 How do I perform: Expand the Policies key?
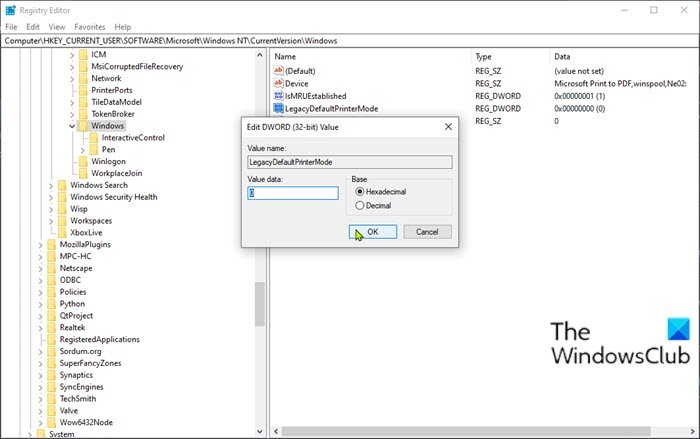[x=40, y=293]
